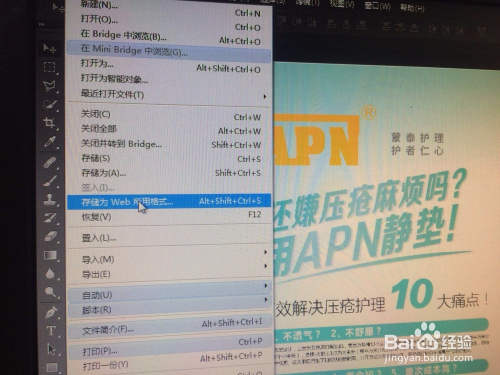500x375 pixels.
Task: Open the 视图(V) menu bar item
Action: pyautogui.click(x=342, y=3)
